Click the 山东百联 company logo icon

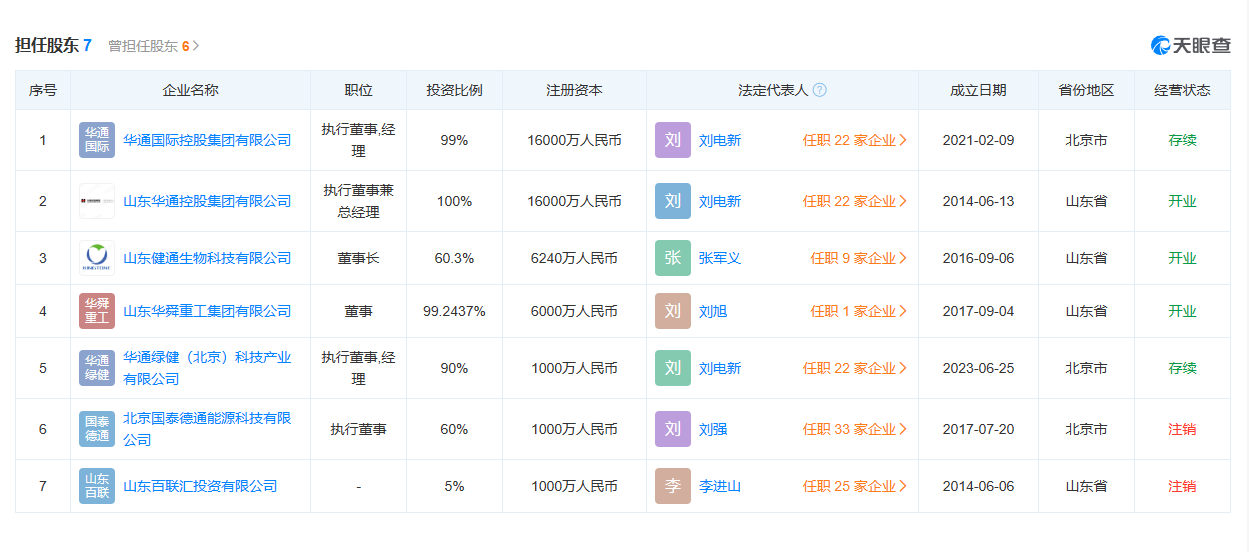coord(97,486)
